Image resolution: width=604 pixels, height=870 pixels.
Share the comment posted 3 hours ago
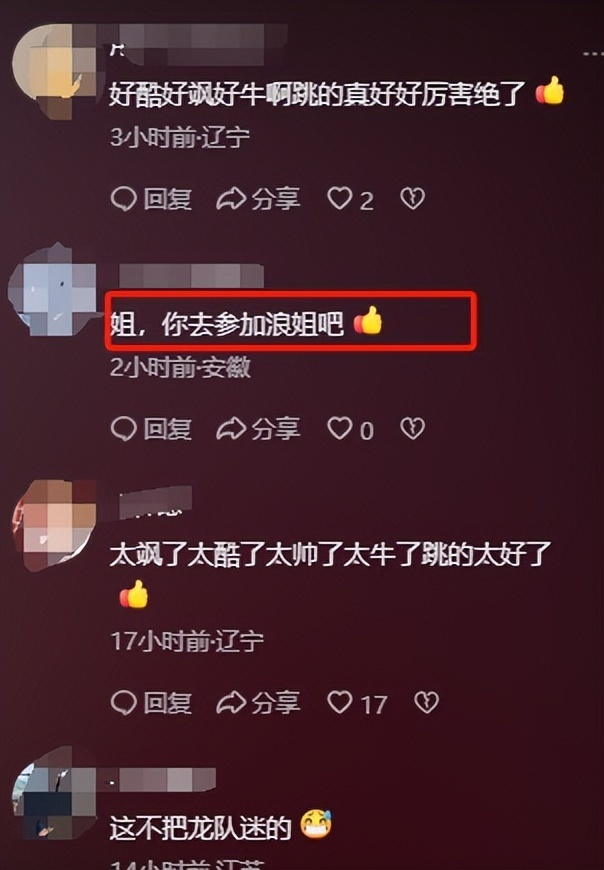point(258,199)
